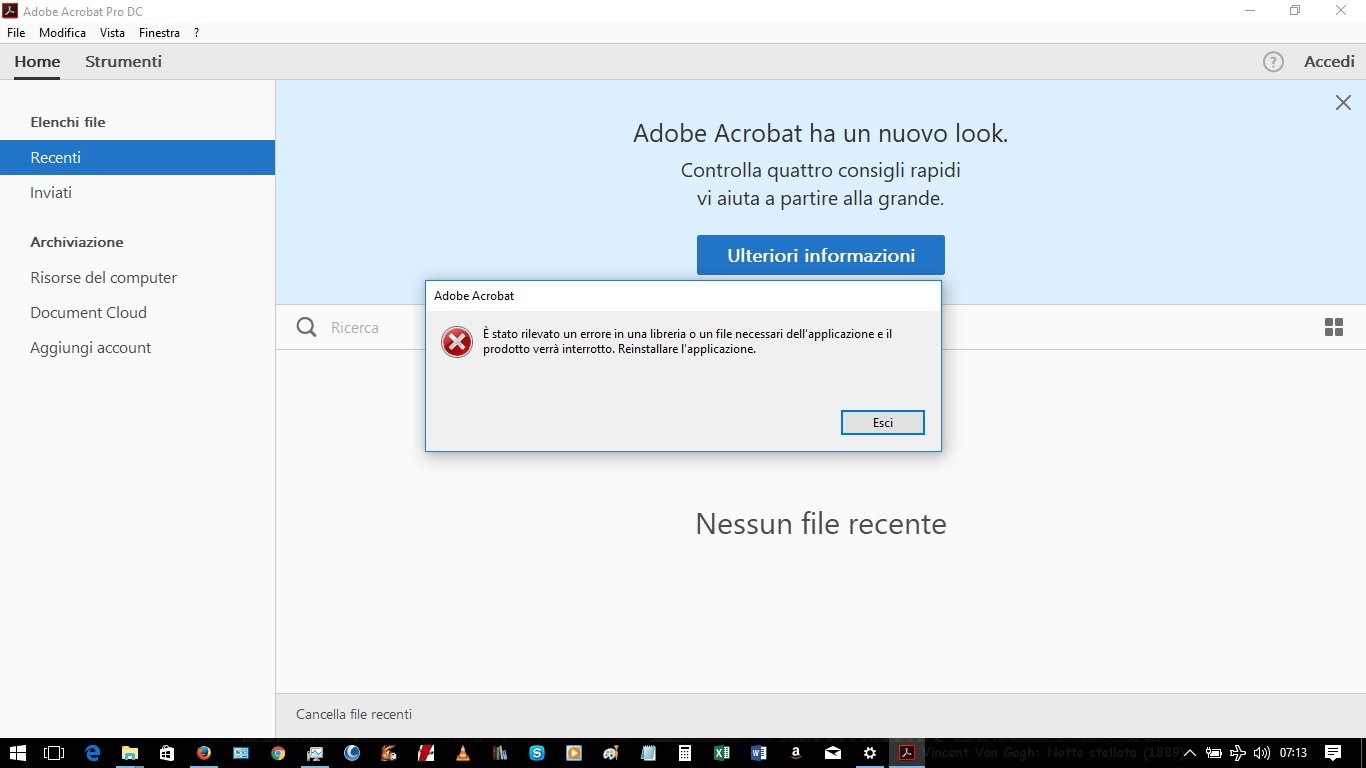The image size is (1366, 768).
Task: Click the volume speaker tray icon
Action: (1262, 753)
